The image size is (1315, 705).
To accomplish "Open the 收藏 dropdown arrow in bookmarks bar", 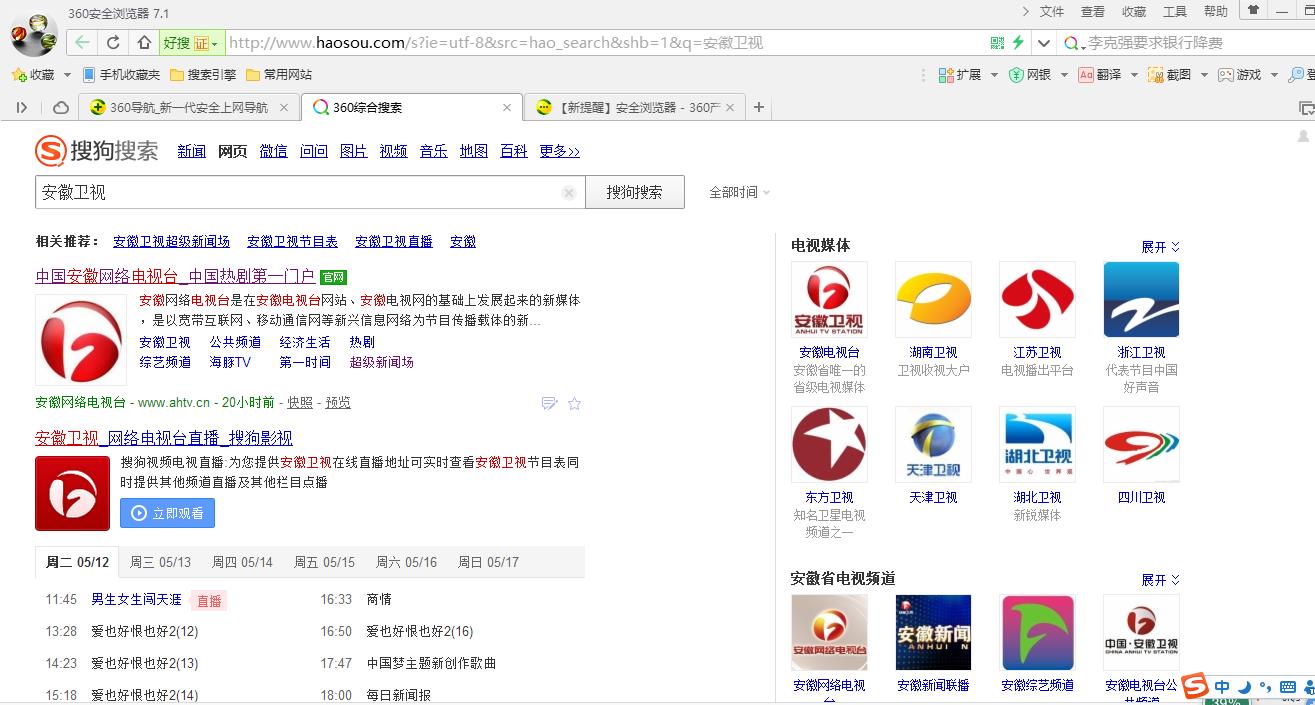I will 67,75.
